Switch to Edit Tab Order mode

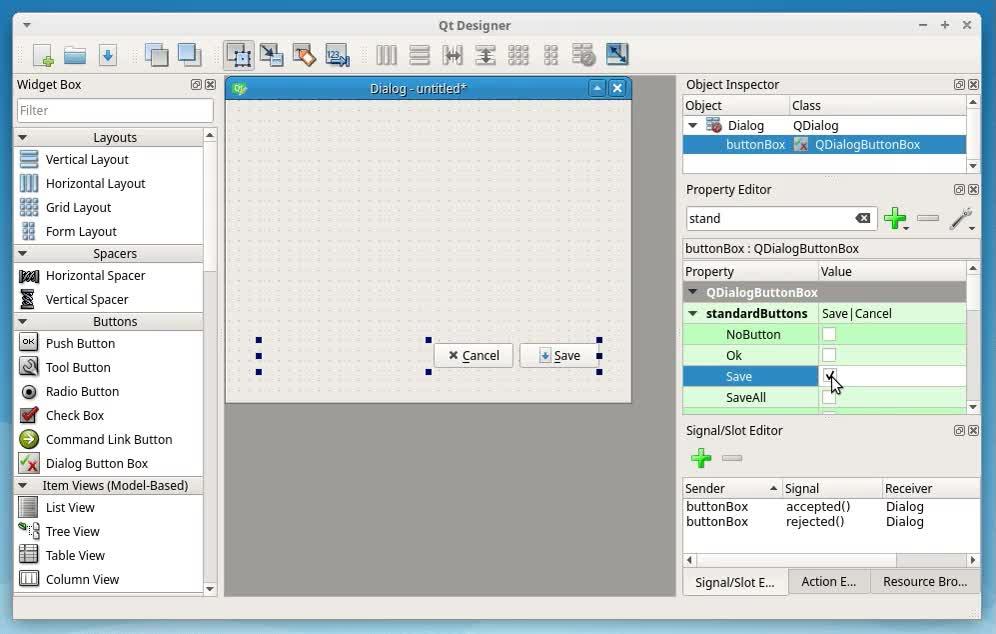(337, 55)
